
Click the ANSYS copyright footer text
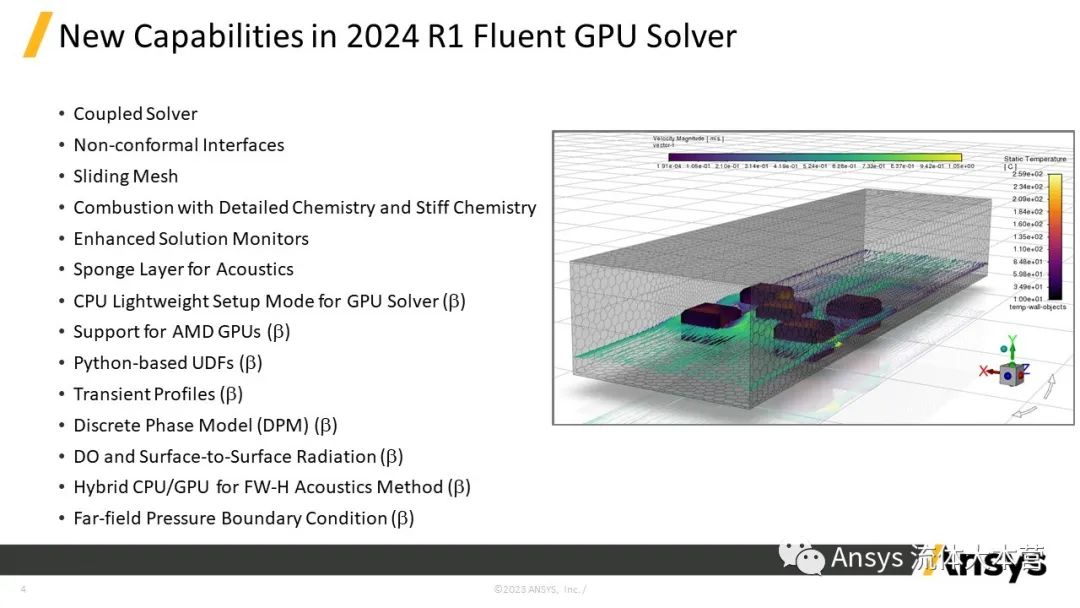(540, 589)
